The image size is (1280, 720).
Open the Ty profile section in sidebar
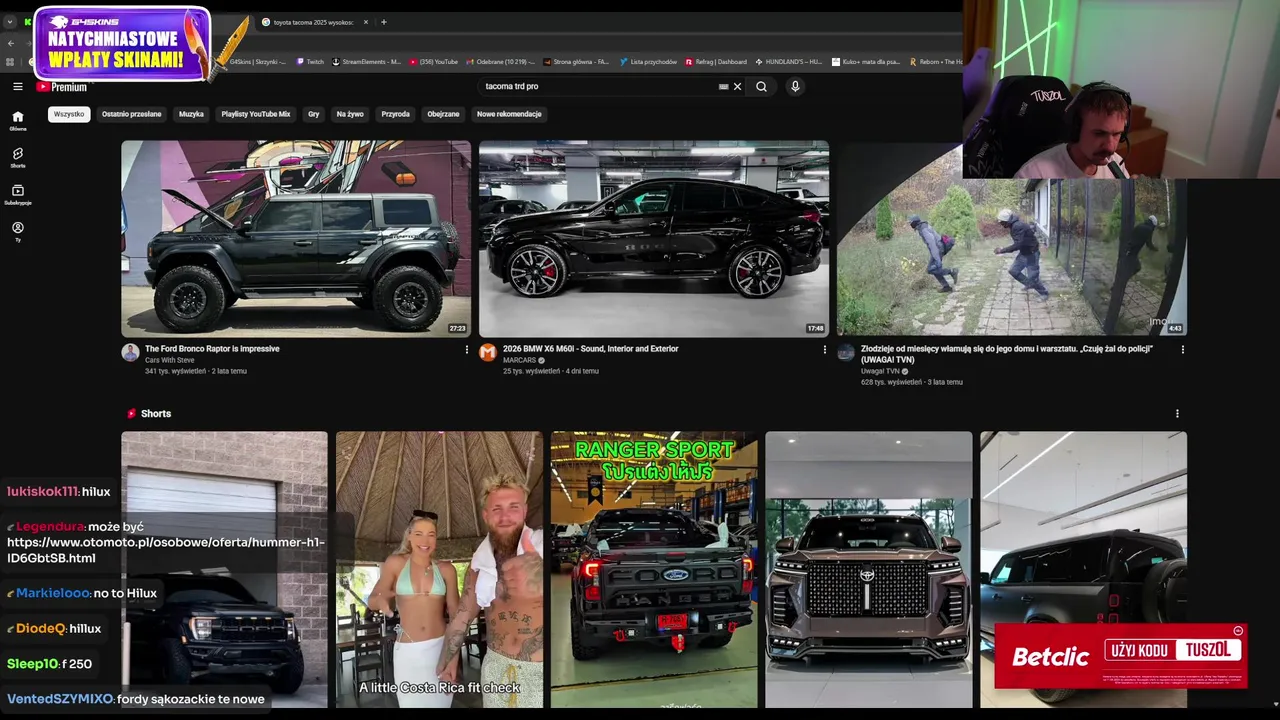tap(18, 232)
